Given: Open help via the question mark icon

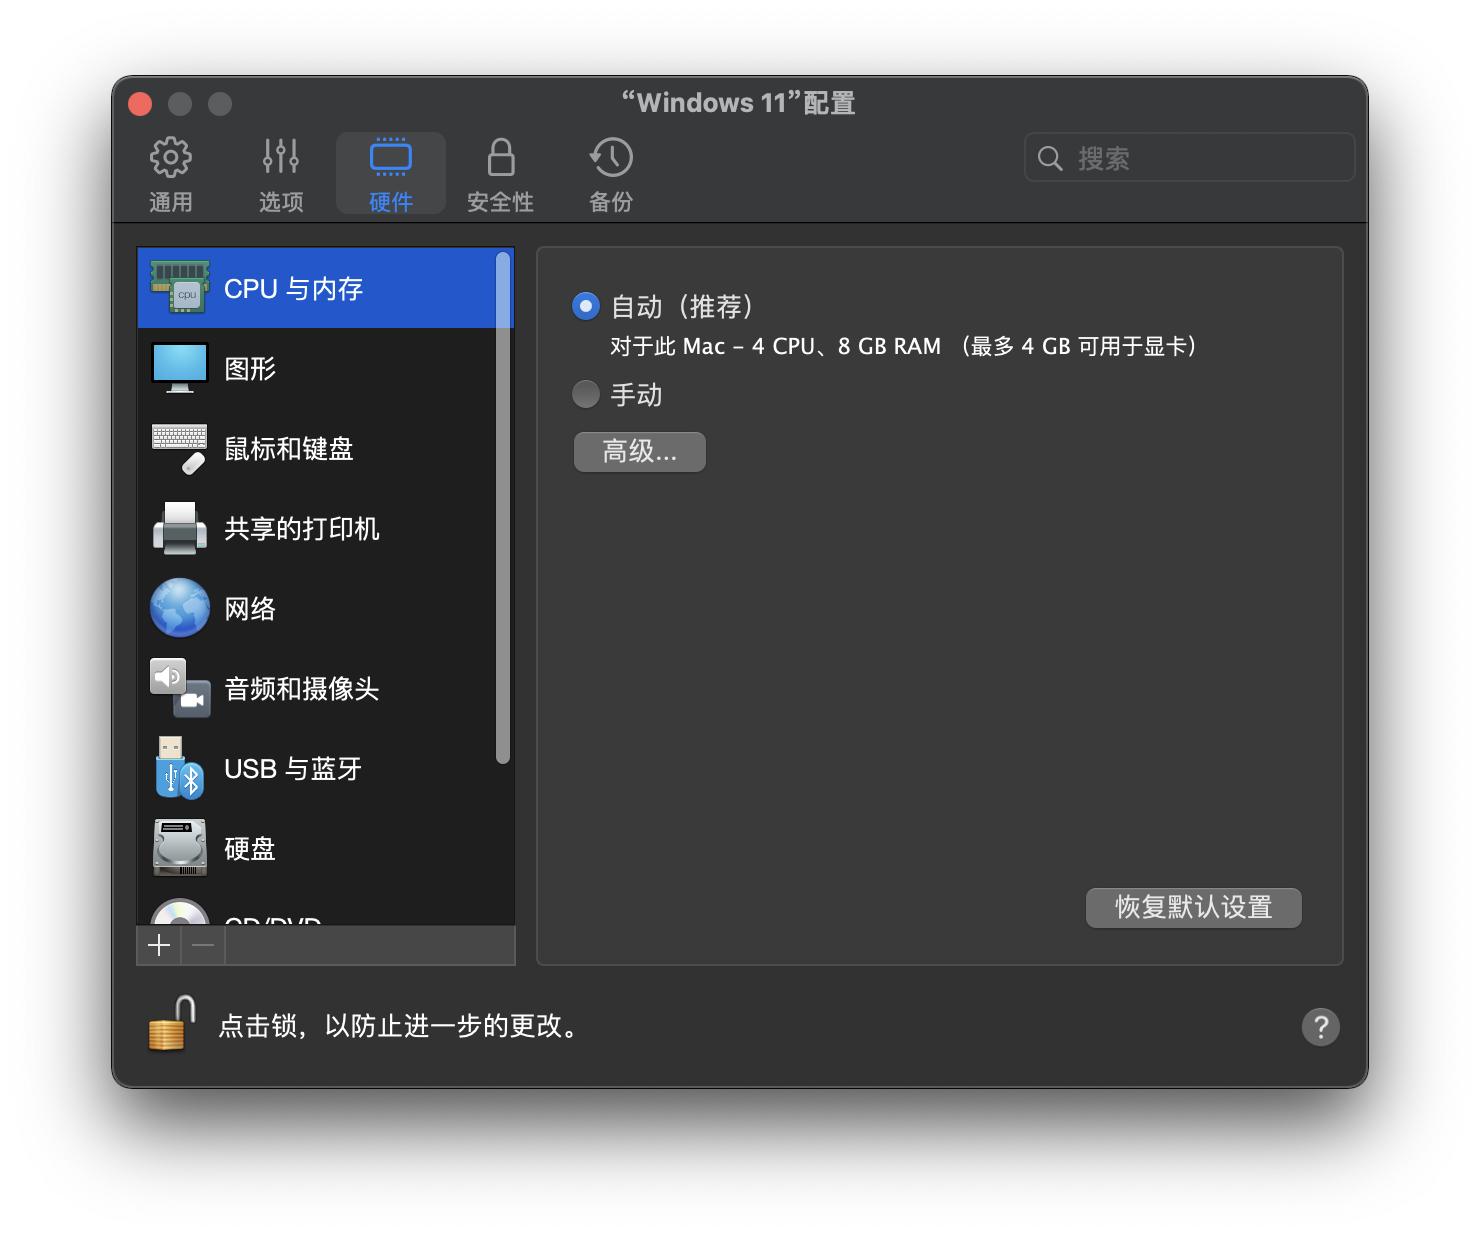Looking at the screenshot, I should coord(1320,1026).
